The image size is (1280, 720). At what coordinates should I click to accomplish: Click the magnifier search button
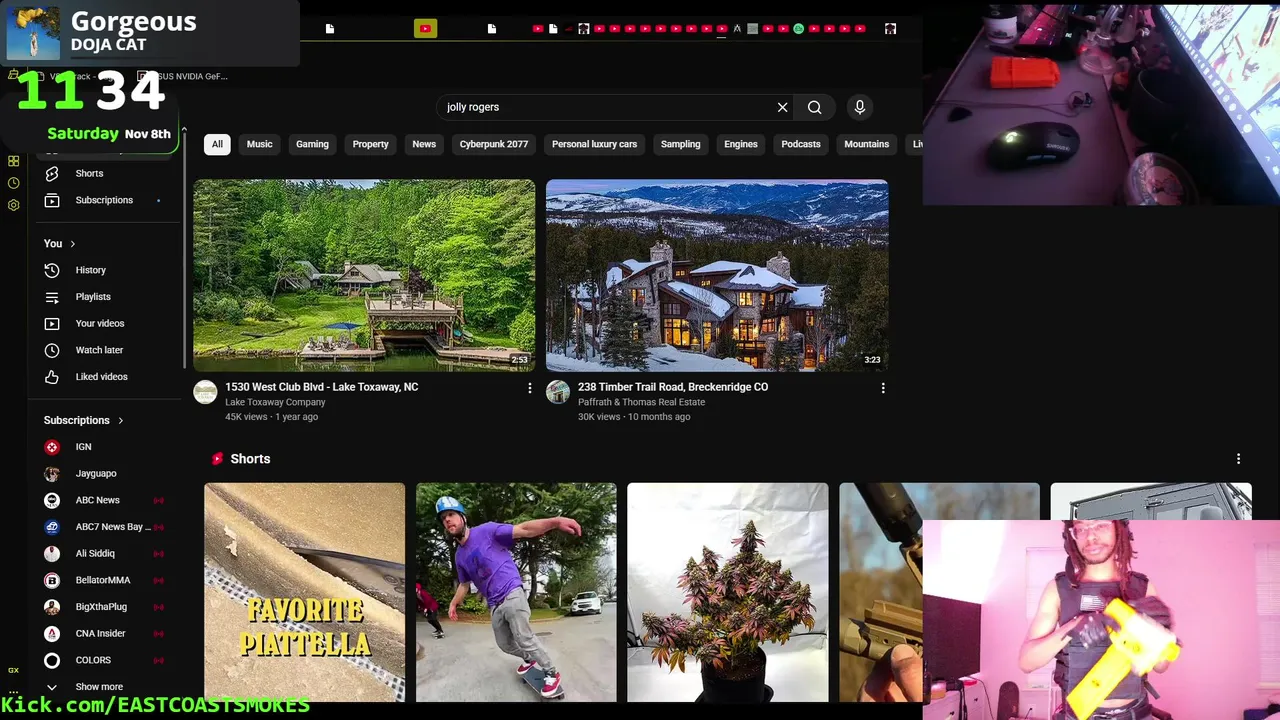tap(814, 107)
